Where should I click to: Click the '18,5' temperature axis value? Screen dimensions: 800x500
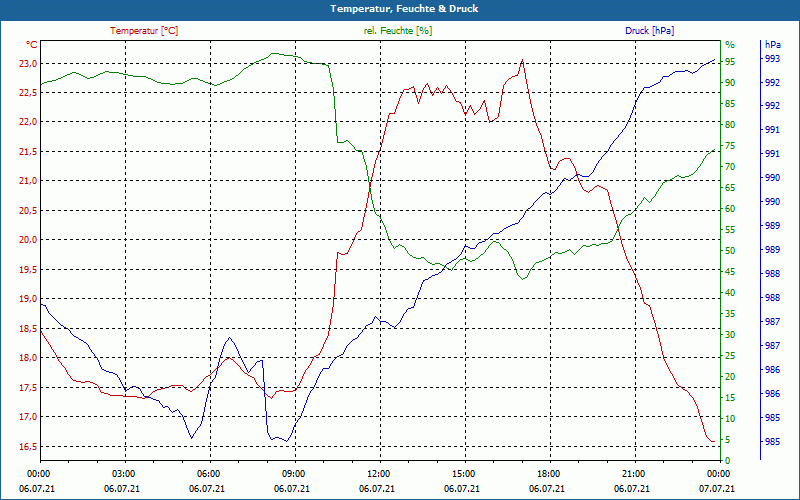(28, 329)
